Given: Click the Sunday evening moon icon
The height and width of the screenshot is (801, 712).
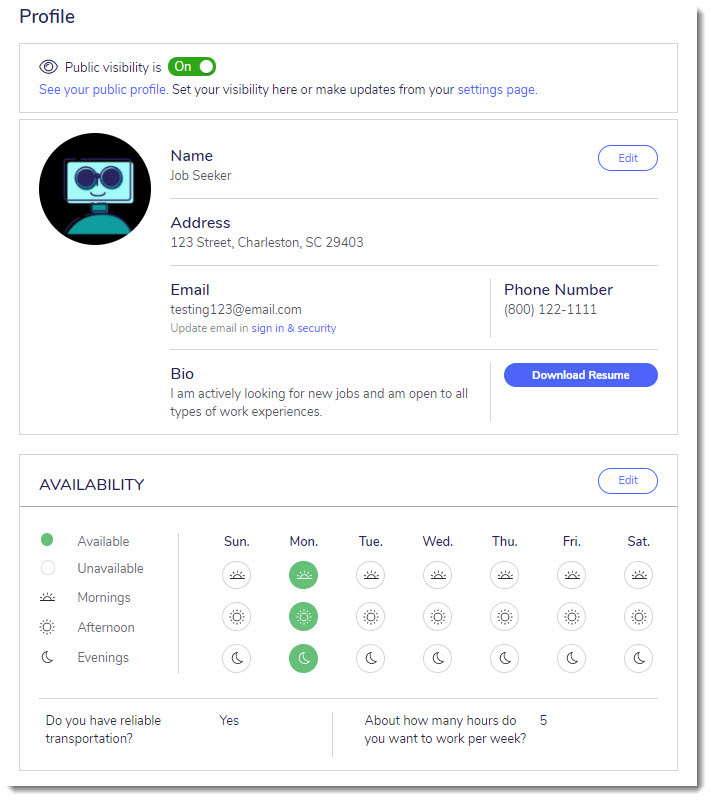Looking at the screenshot, I should 237,659.
